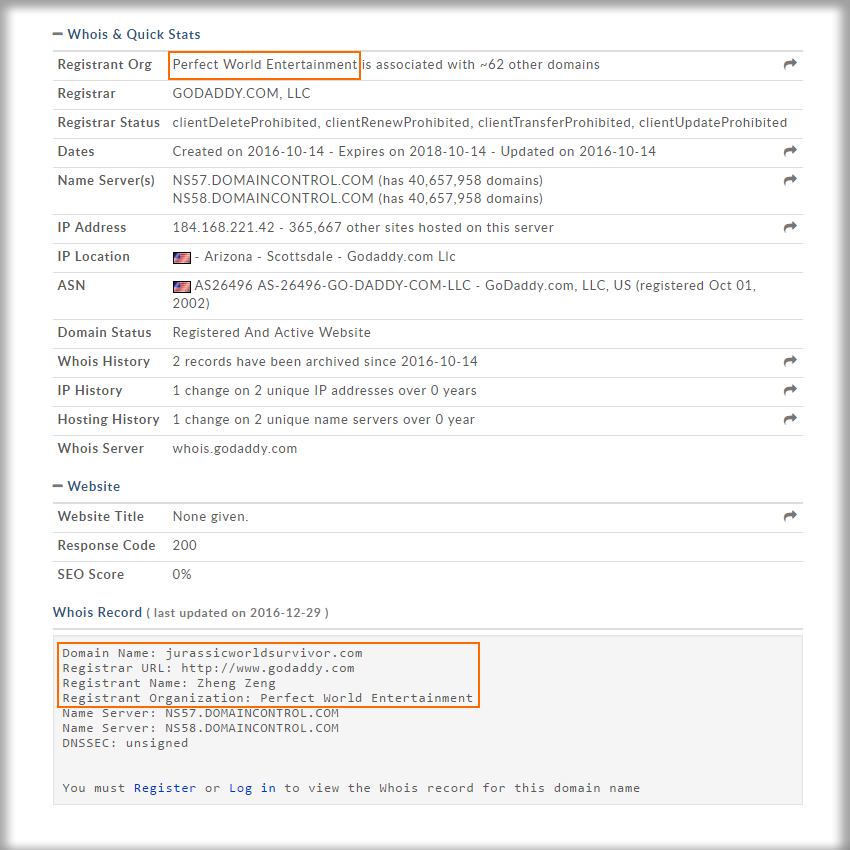Image resolution: width=850 pixels, height=850 pixels.
Task: Click the Name Server(s) row arrow icon
Action: [x=790, y=181]
